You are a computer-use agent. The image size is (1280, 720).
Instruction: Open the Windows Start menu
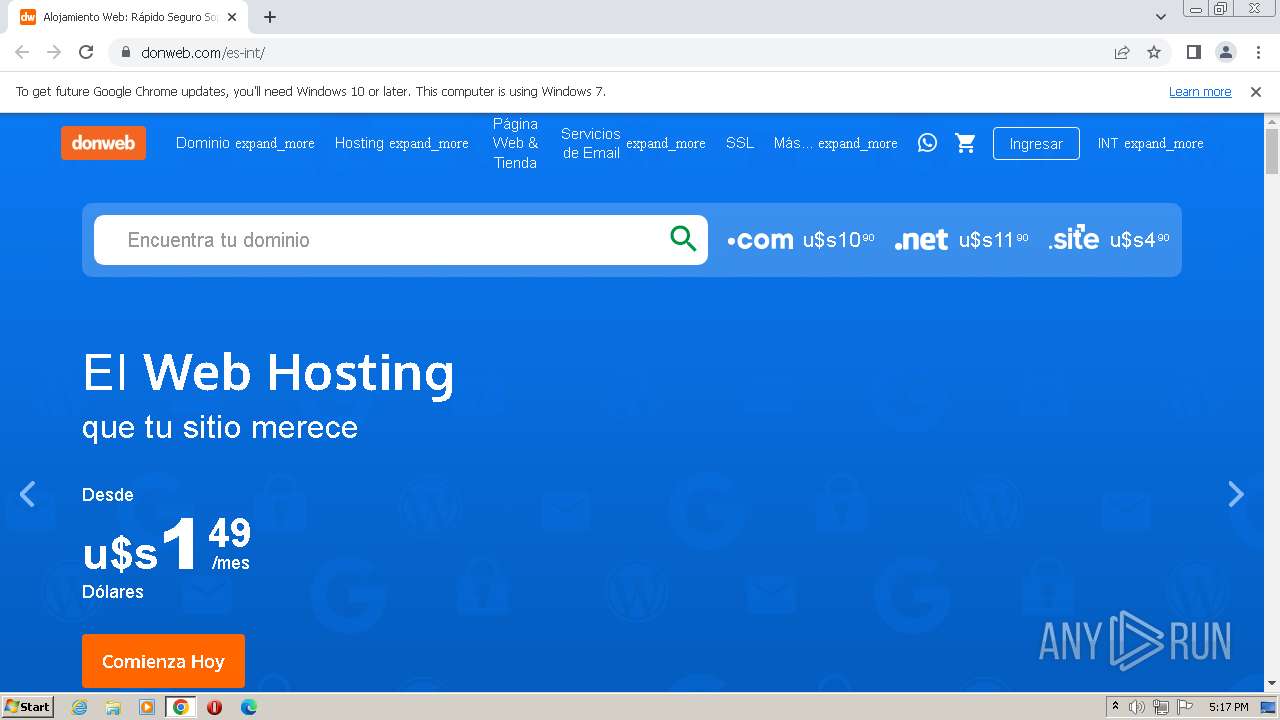(x=27, y=707)
